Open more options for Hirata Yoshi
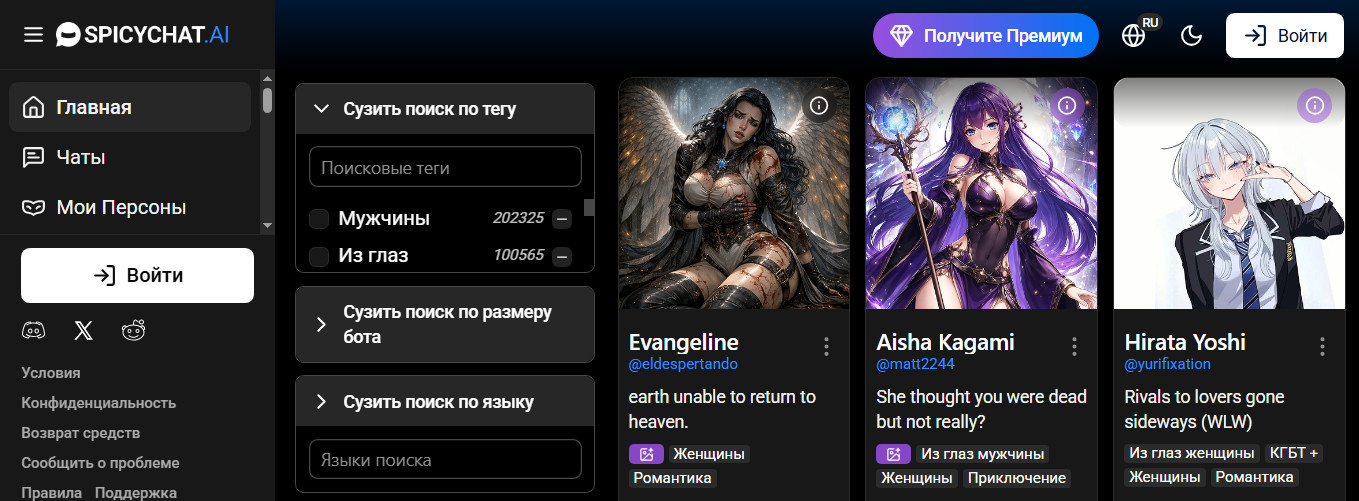Screen dimensions: 1359x501 point(1322,346)
